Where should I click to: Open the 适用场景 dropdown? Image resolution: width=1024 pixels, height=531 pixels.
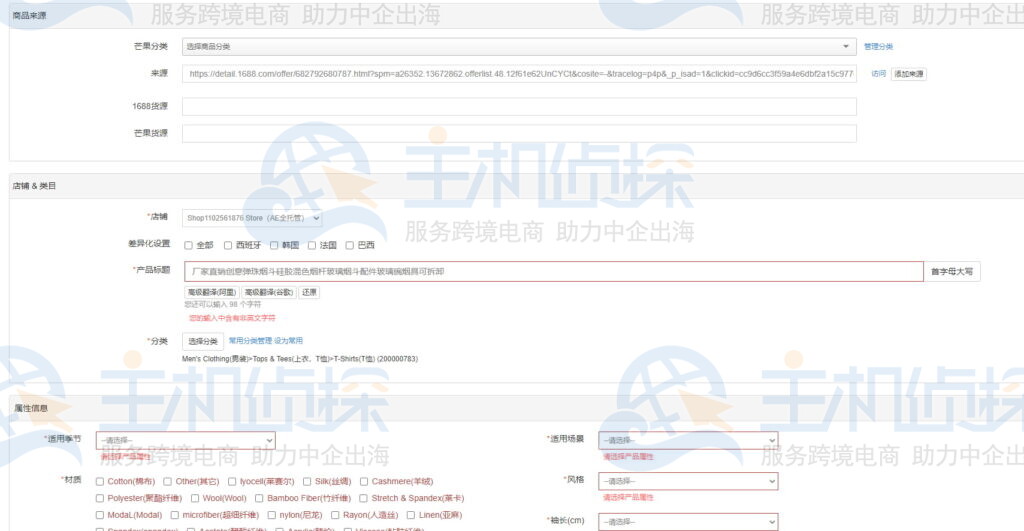[x=688, y=440]
